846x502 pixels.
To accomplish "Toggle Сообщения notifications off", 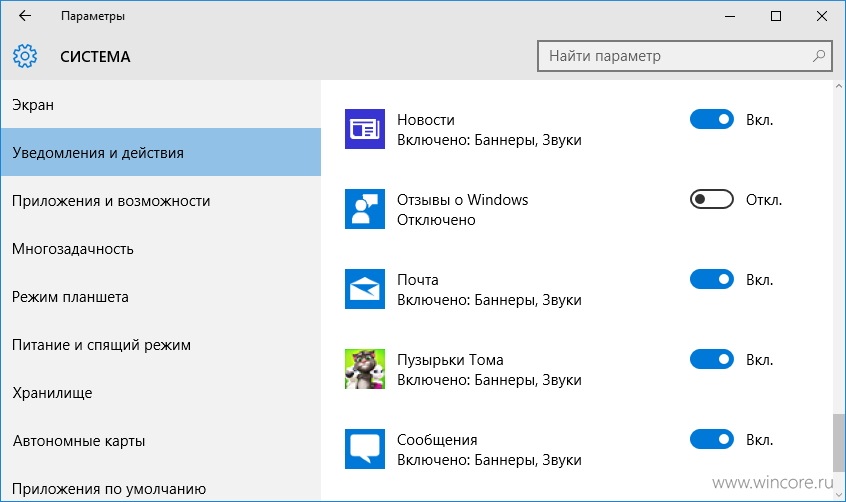I will point(712,439).
